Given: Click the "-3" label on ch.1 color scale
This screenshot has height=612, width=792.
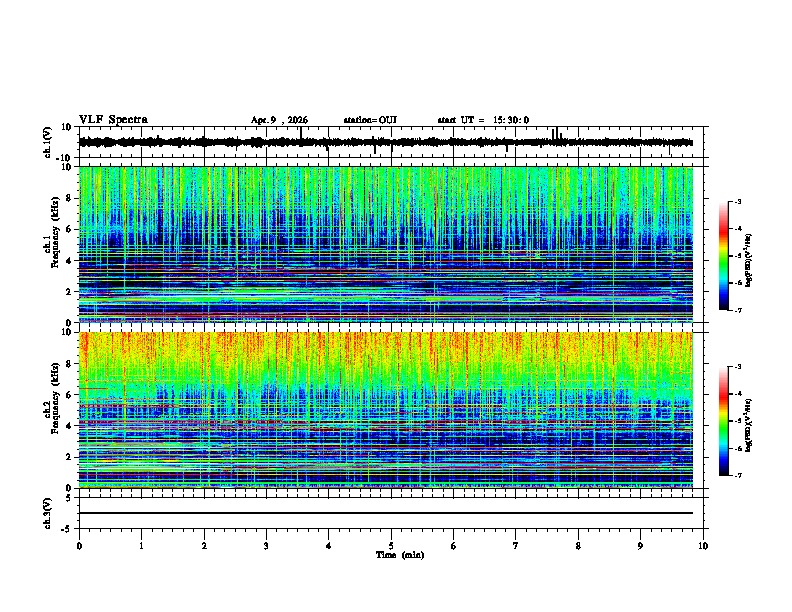Looking at the screenshot, I should [x=737, y=201].
